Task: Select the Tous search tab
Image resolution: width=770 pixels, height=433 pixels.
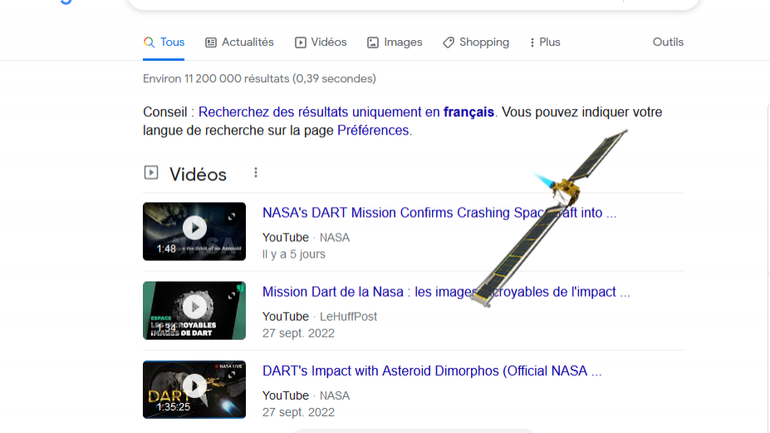Action: (164, 42)
